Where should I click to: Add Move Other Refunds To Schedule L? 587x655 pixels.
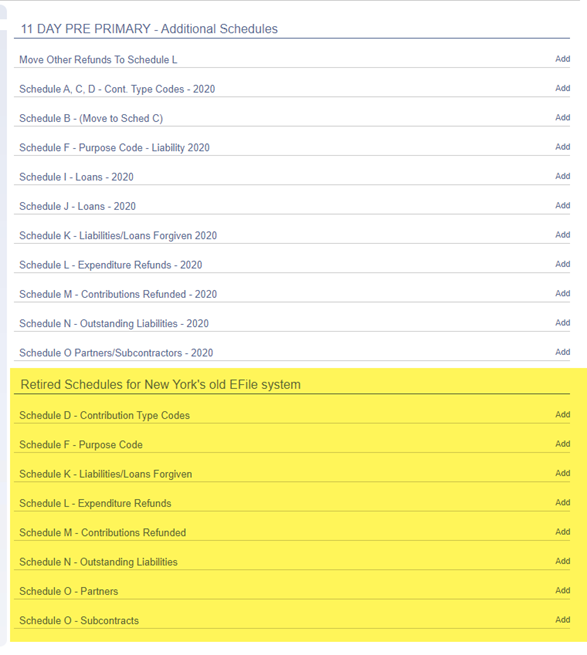pyautogui.click(x=562, y=59)
